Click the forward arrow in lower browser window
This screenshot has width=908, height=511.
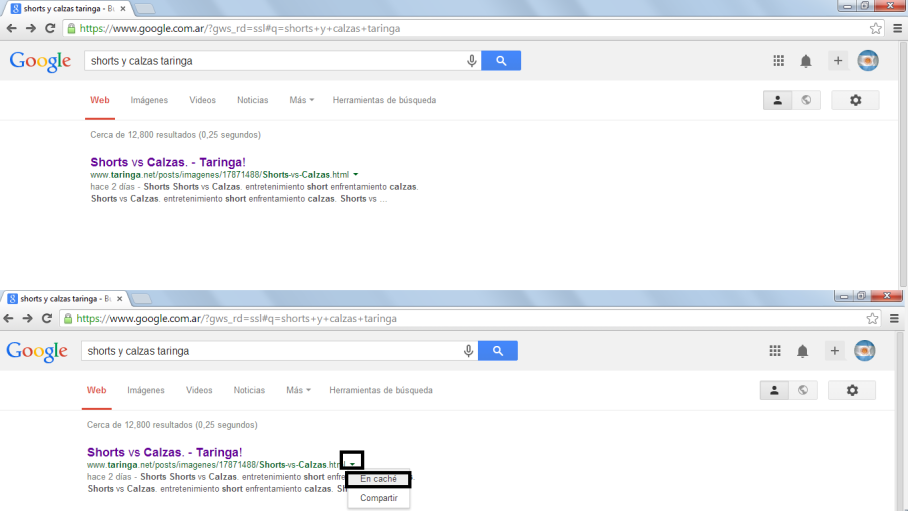27,319
